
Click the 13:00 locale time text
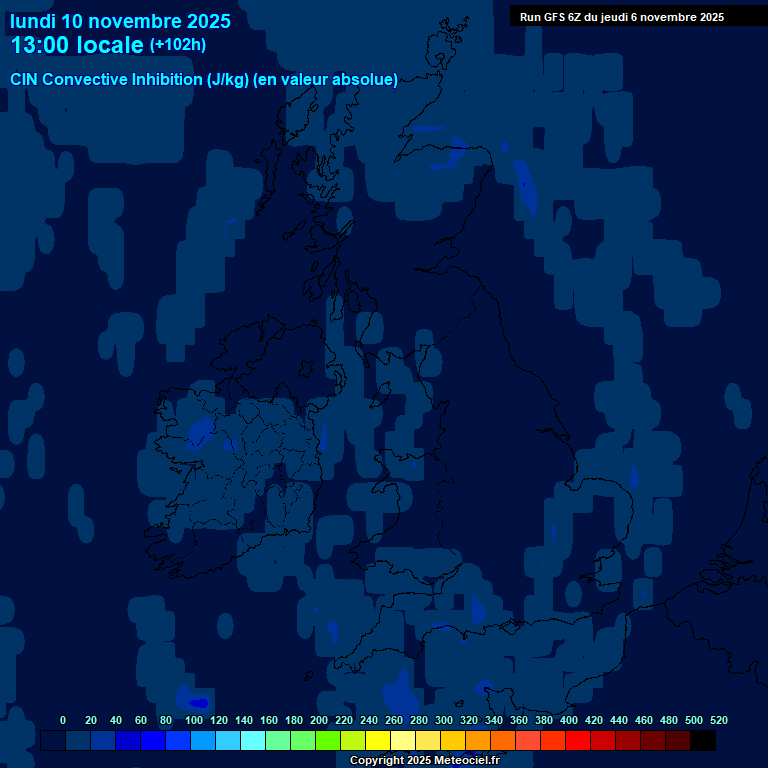coord(77,45)
